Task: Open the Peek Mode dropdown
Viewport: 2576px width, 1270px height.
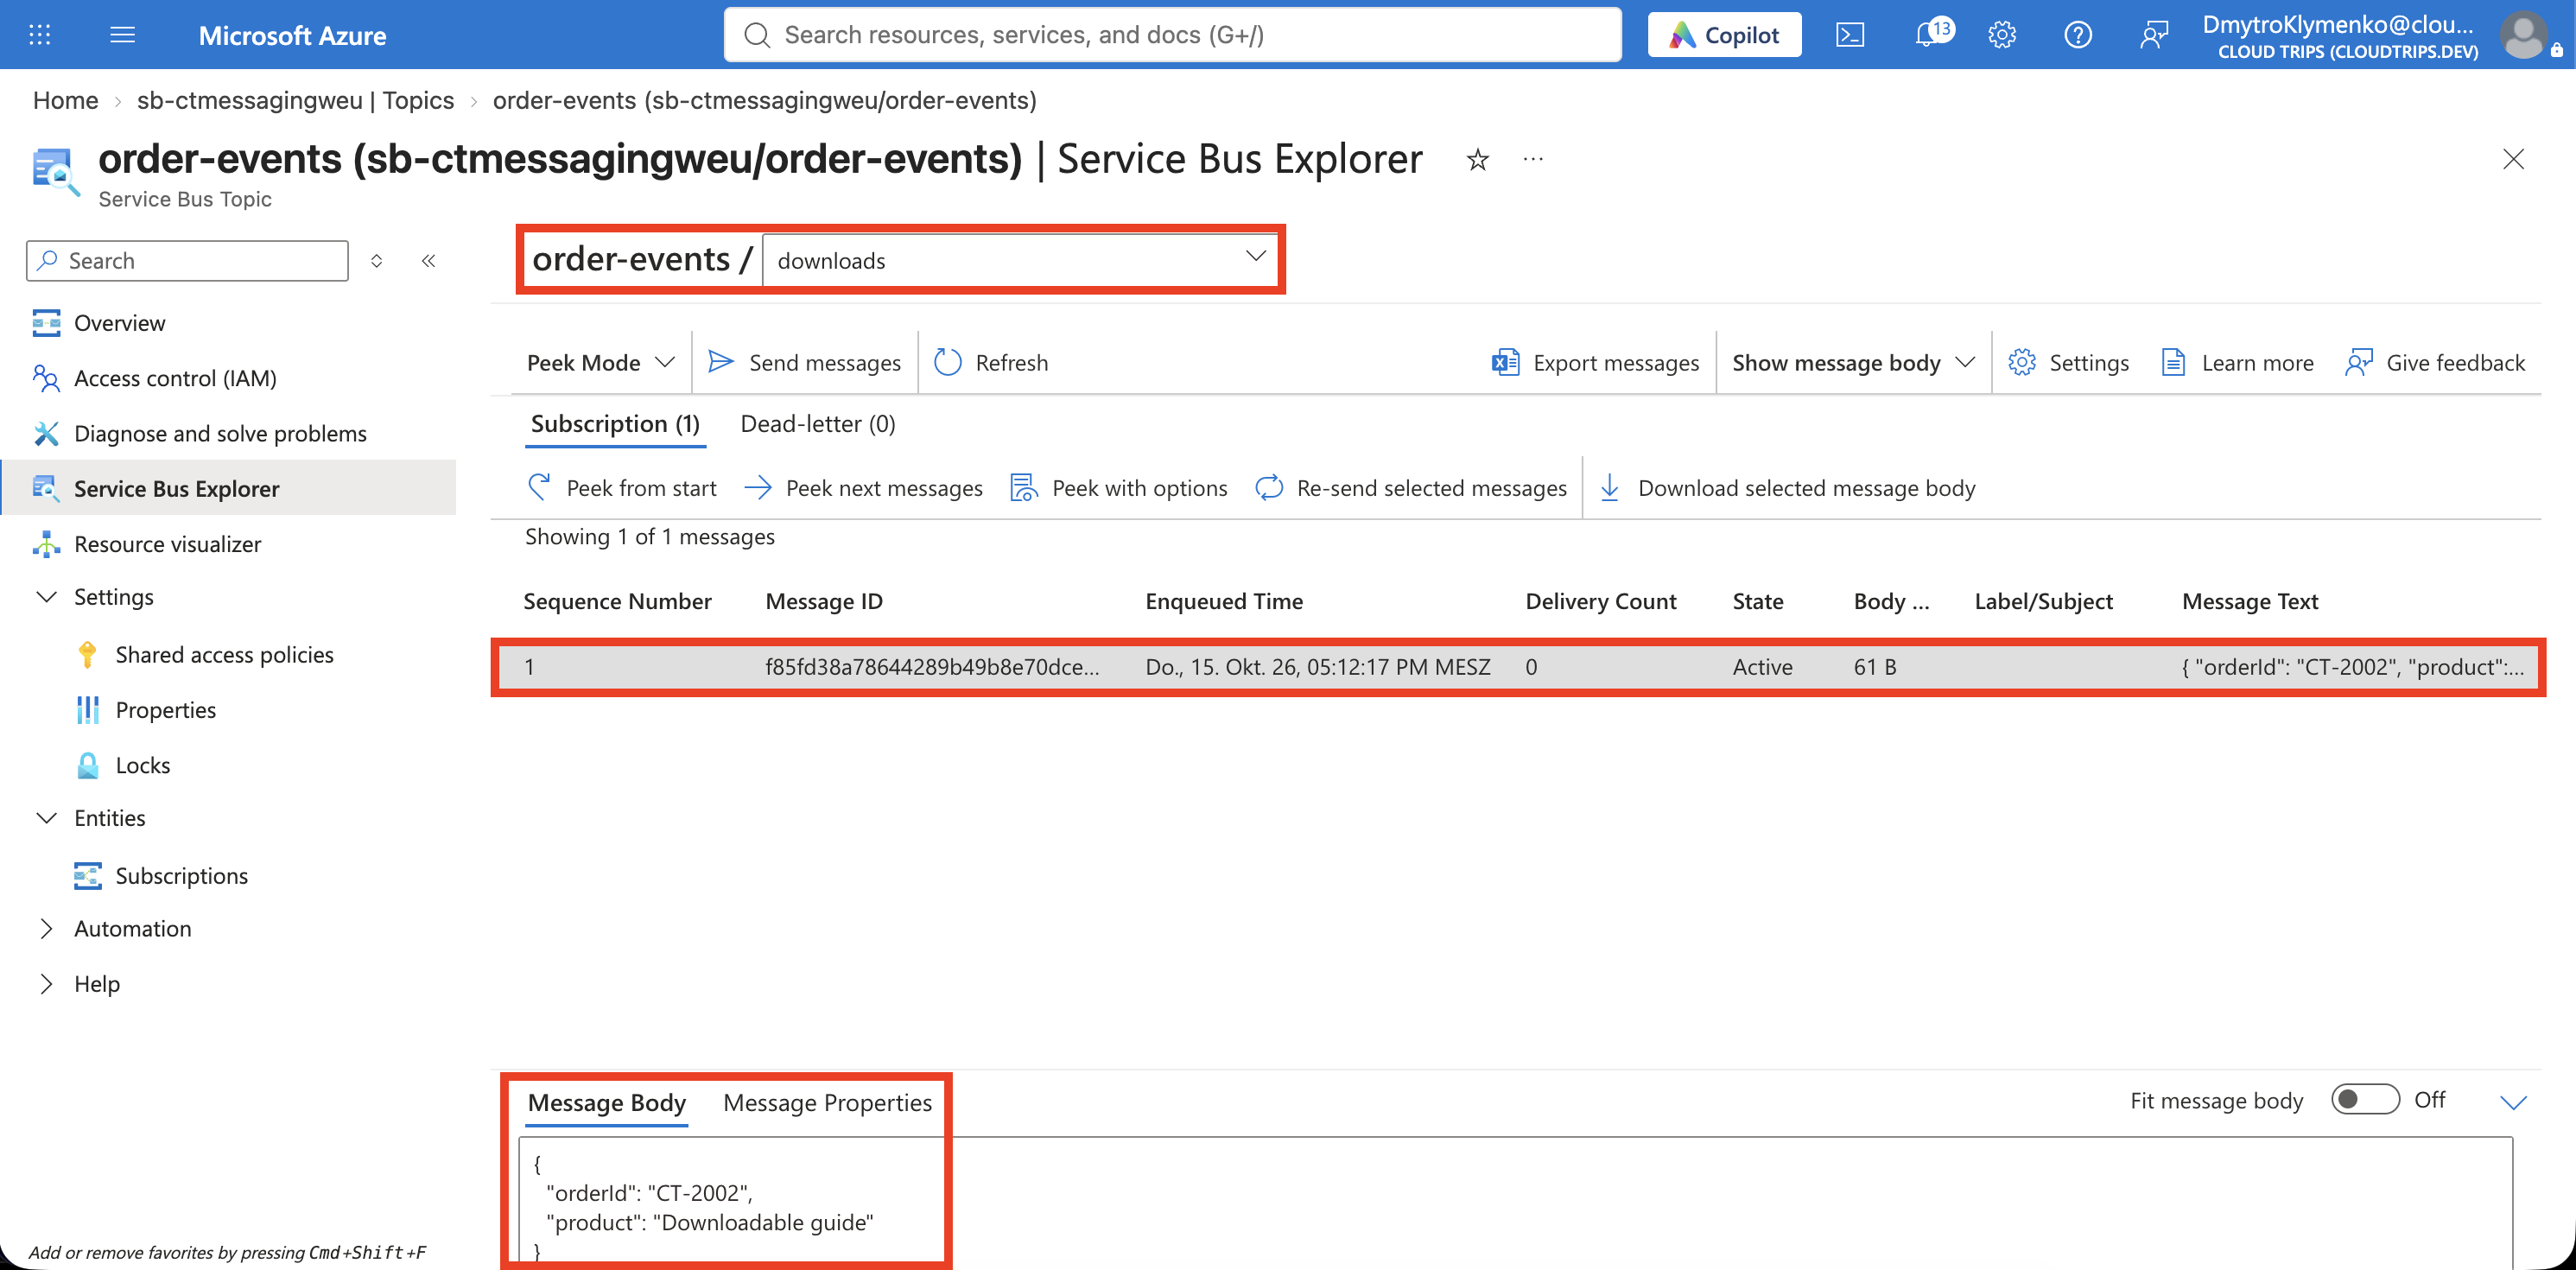Action: 601,362
